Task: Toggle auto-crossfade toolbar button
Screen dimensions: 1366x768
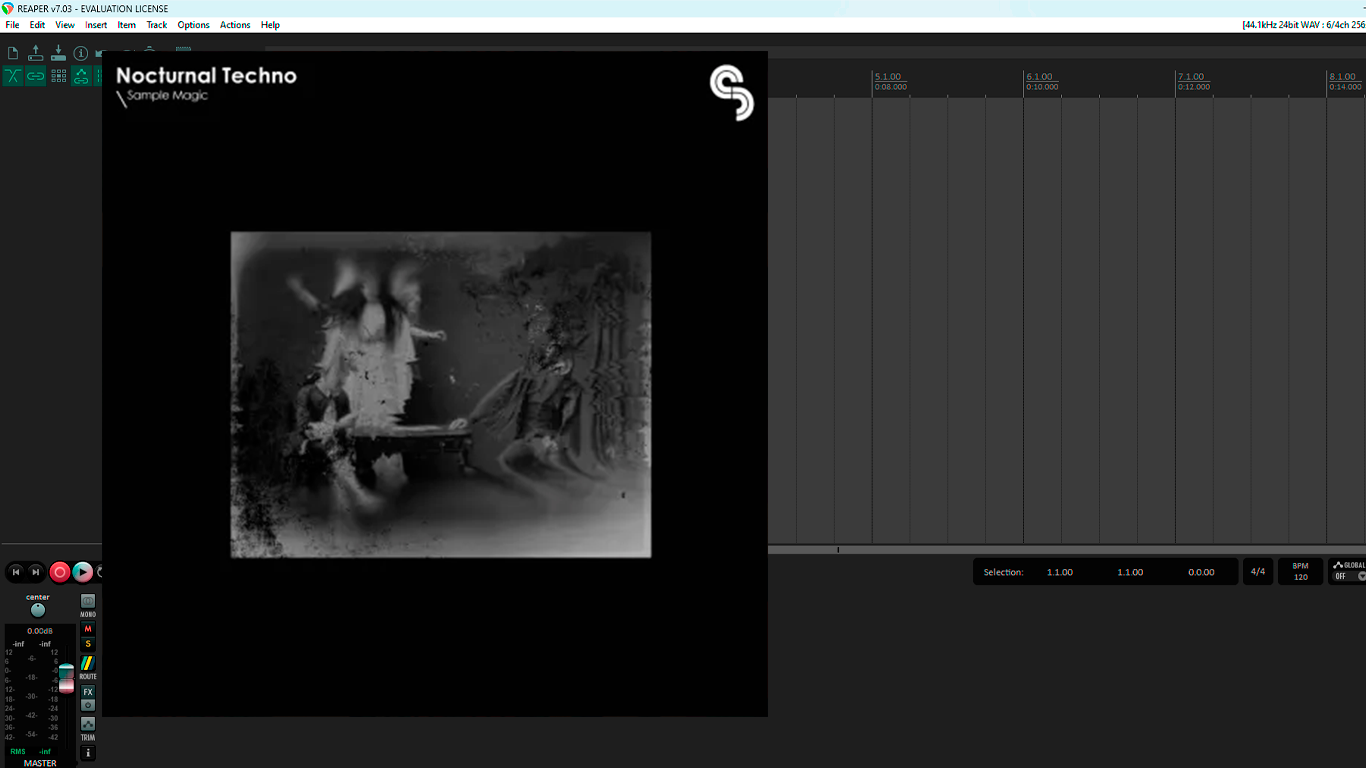Action: click(x=13, y=76)
